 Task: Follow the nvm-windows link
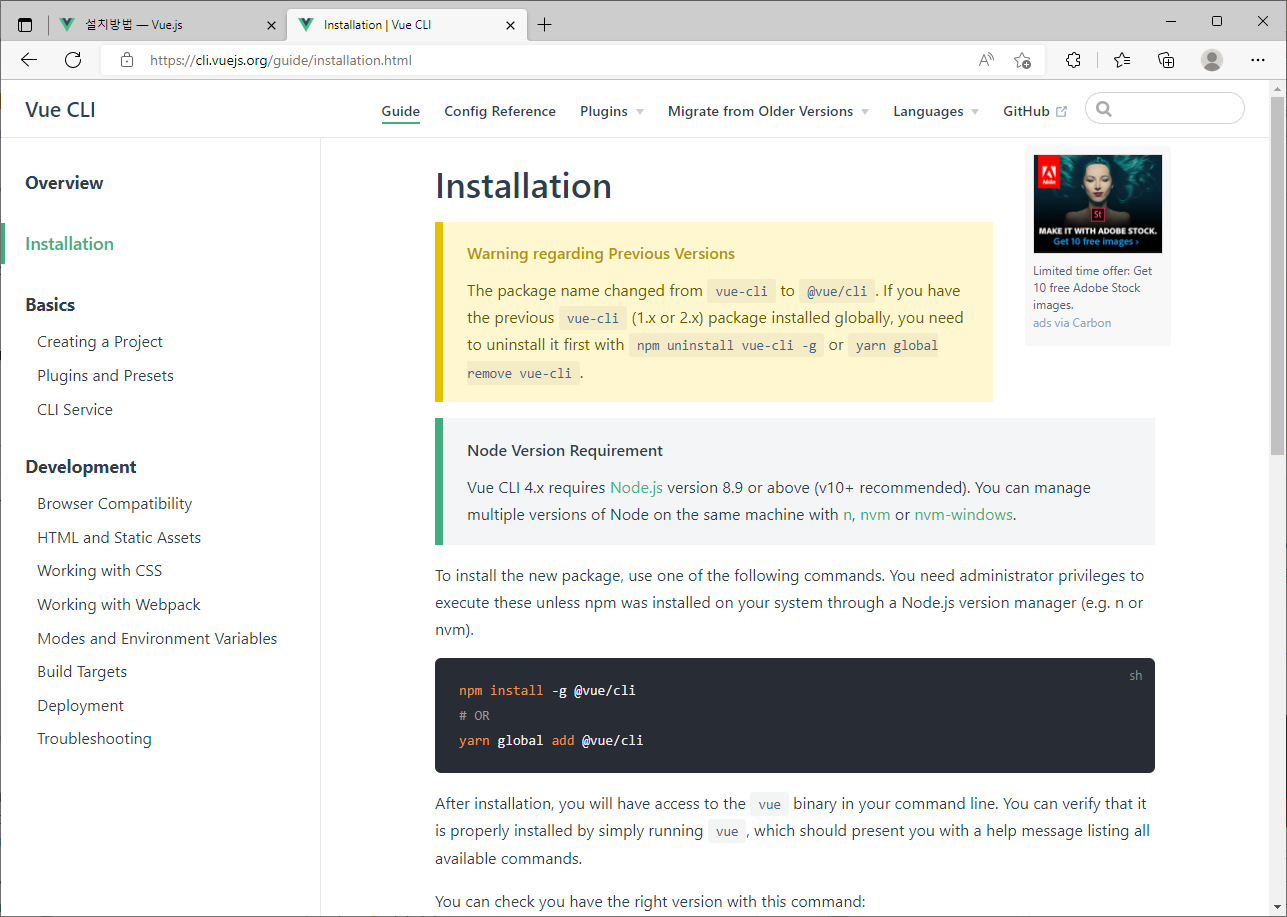click(x=964, y=515)
